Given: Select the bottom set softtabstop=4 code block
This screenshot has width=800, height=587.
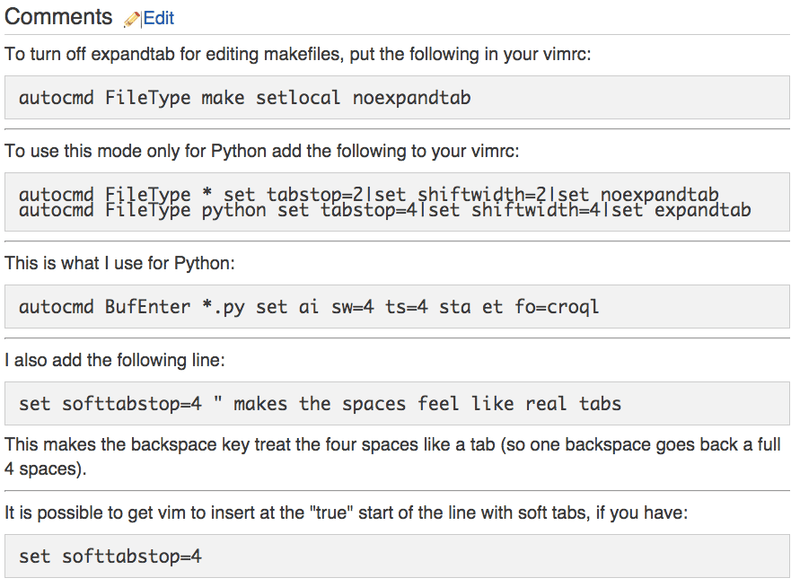Looking at the screenshot, I should pos(400,556).
